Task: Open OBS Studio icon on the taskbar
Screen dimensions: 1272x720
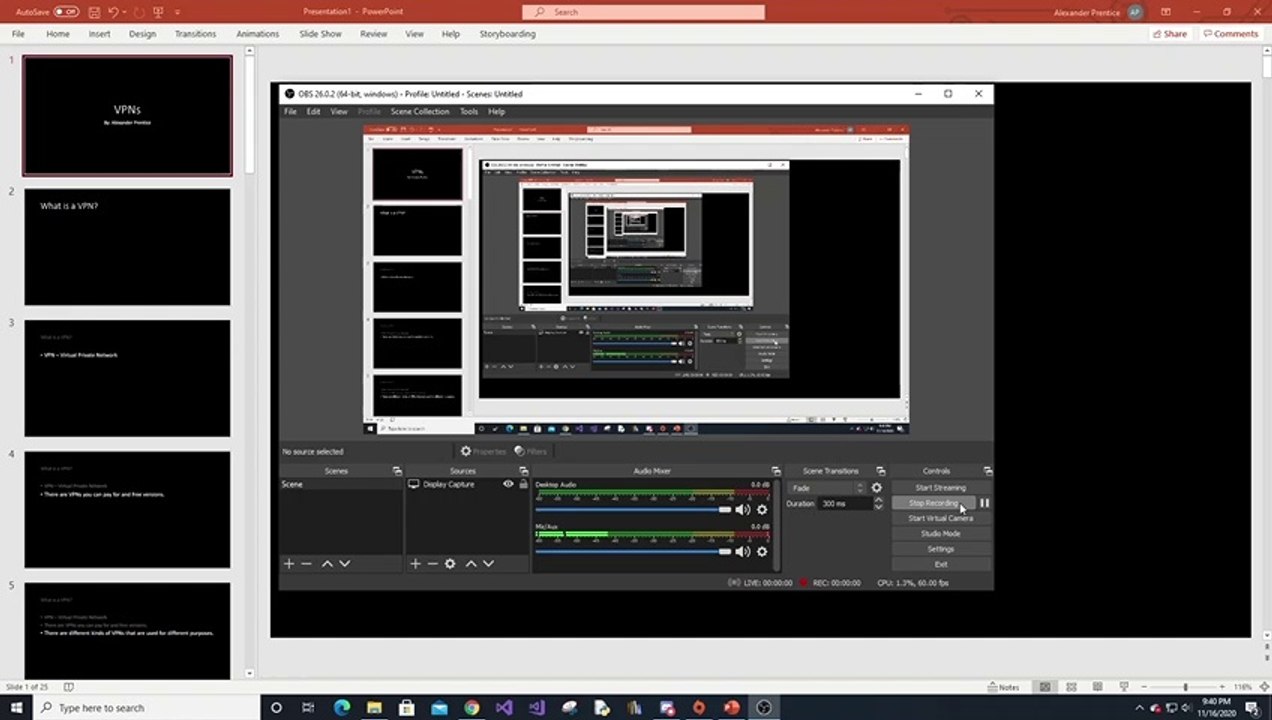Action: 764,708
